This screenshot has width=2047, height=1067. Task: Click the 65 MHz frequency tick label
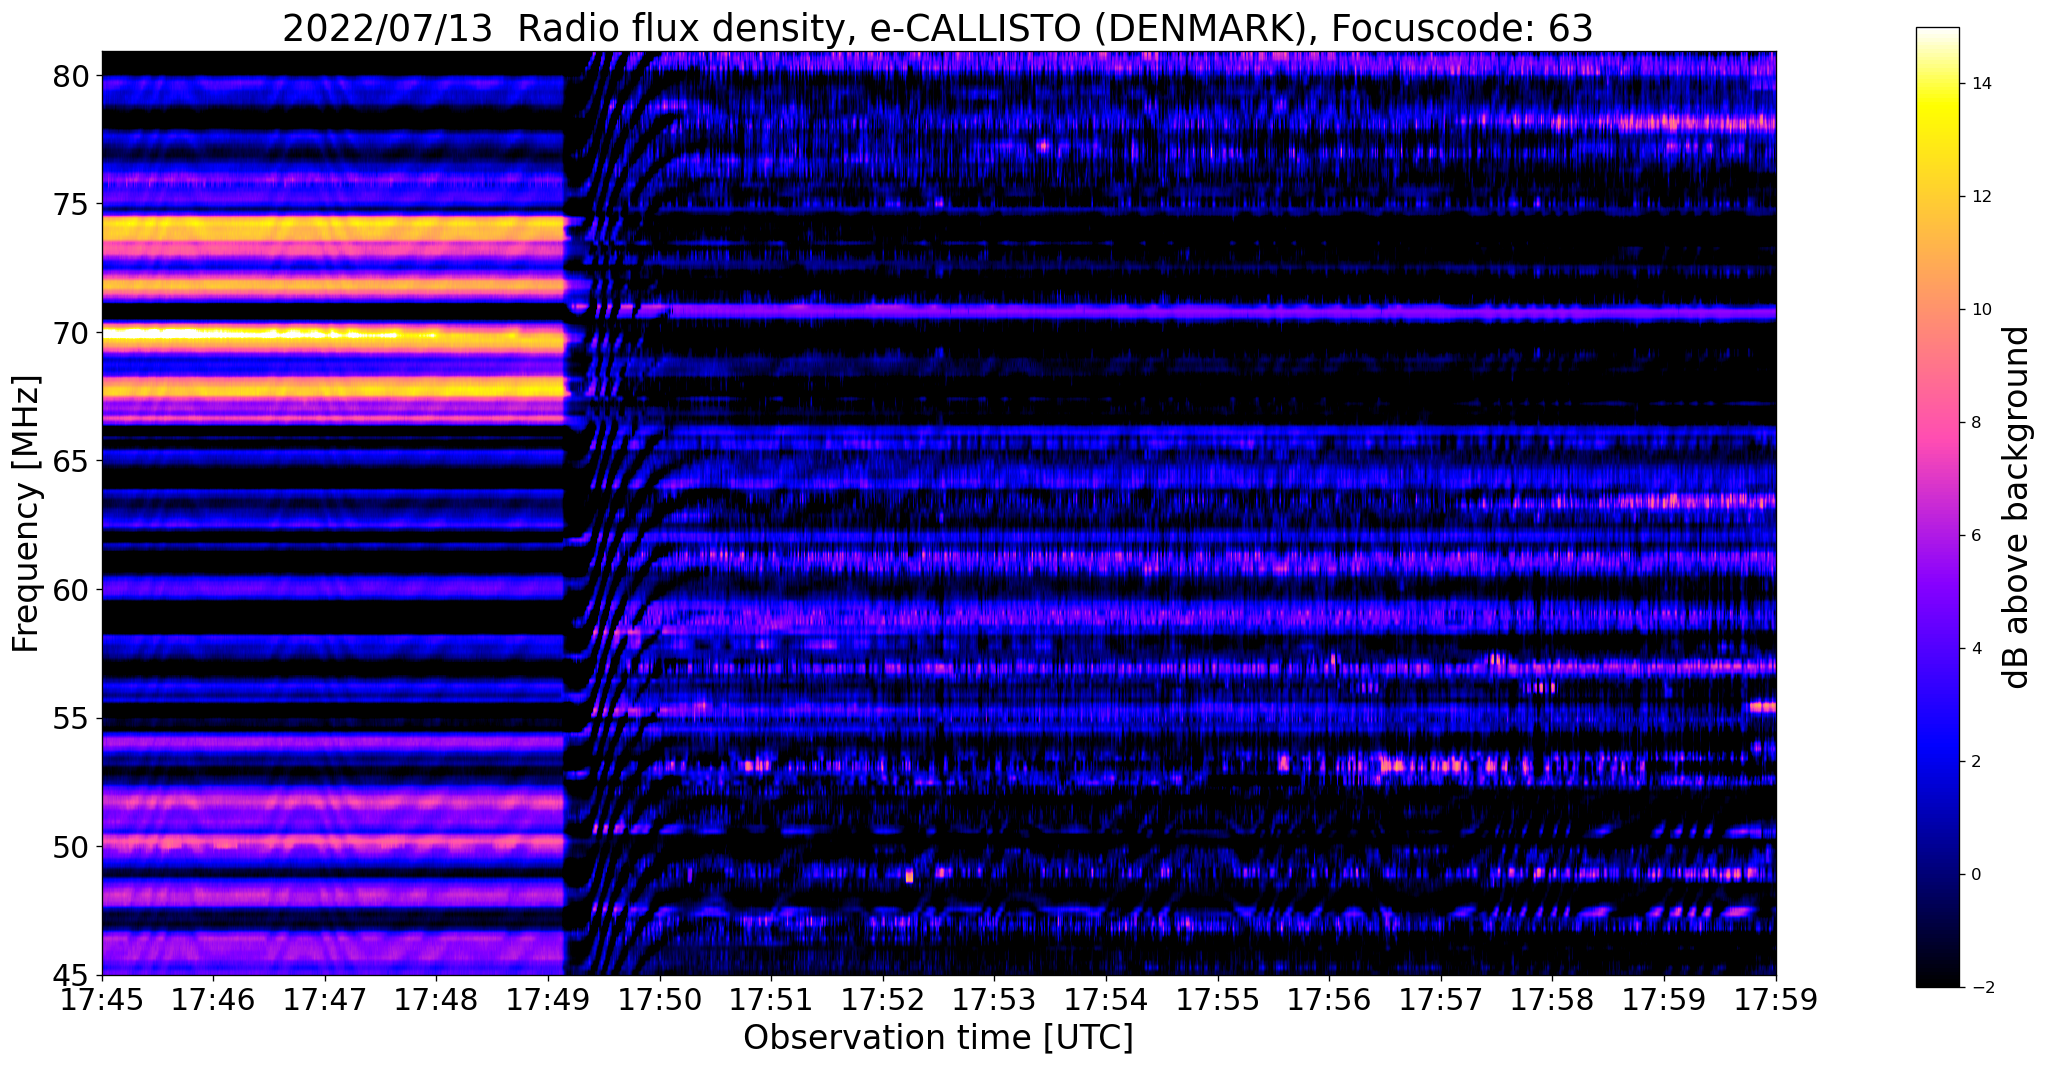(x=73, y=461)
